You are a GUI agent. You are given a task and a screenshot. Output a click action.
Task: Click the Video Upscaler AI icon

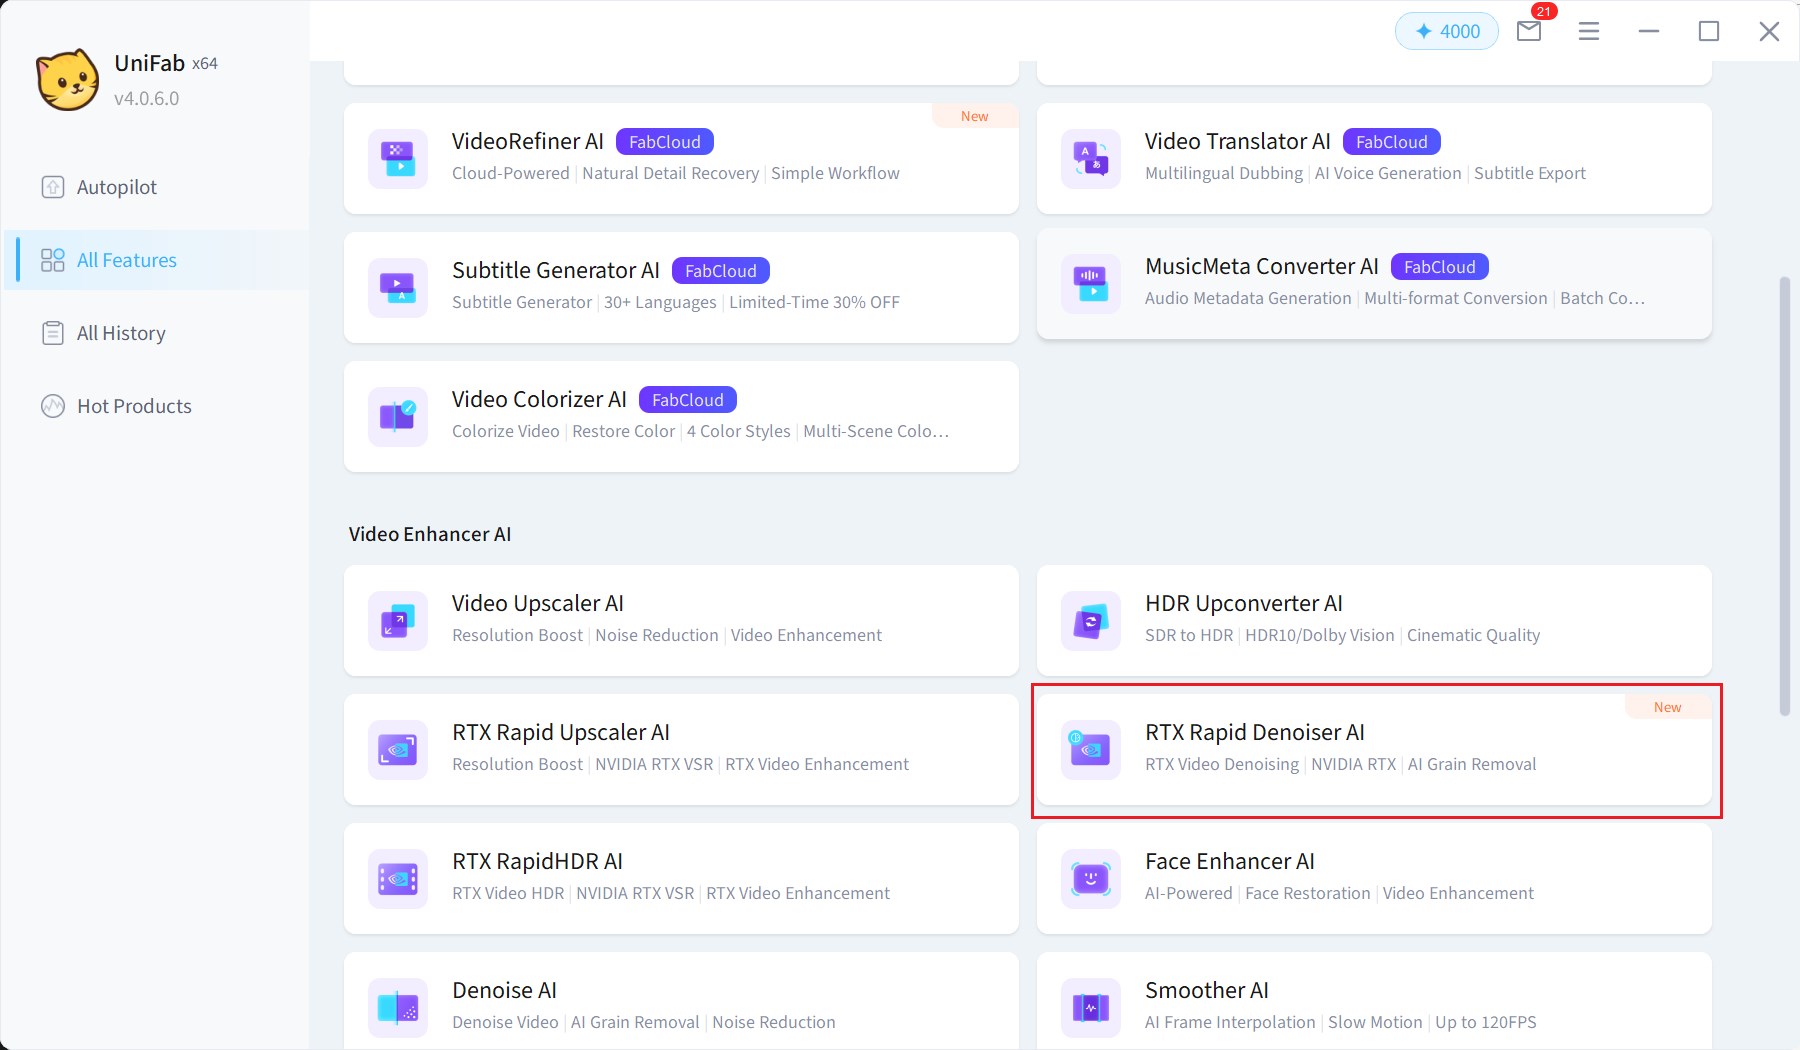click(398, 620)
